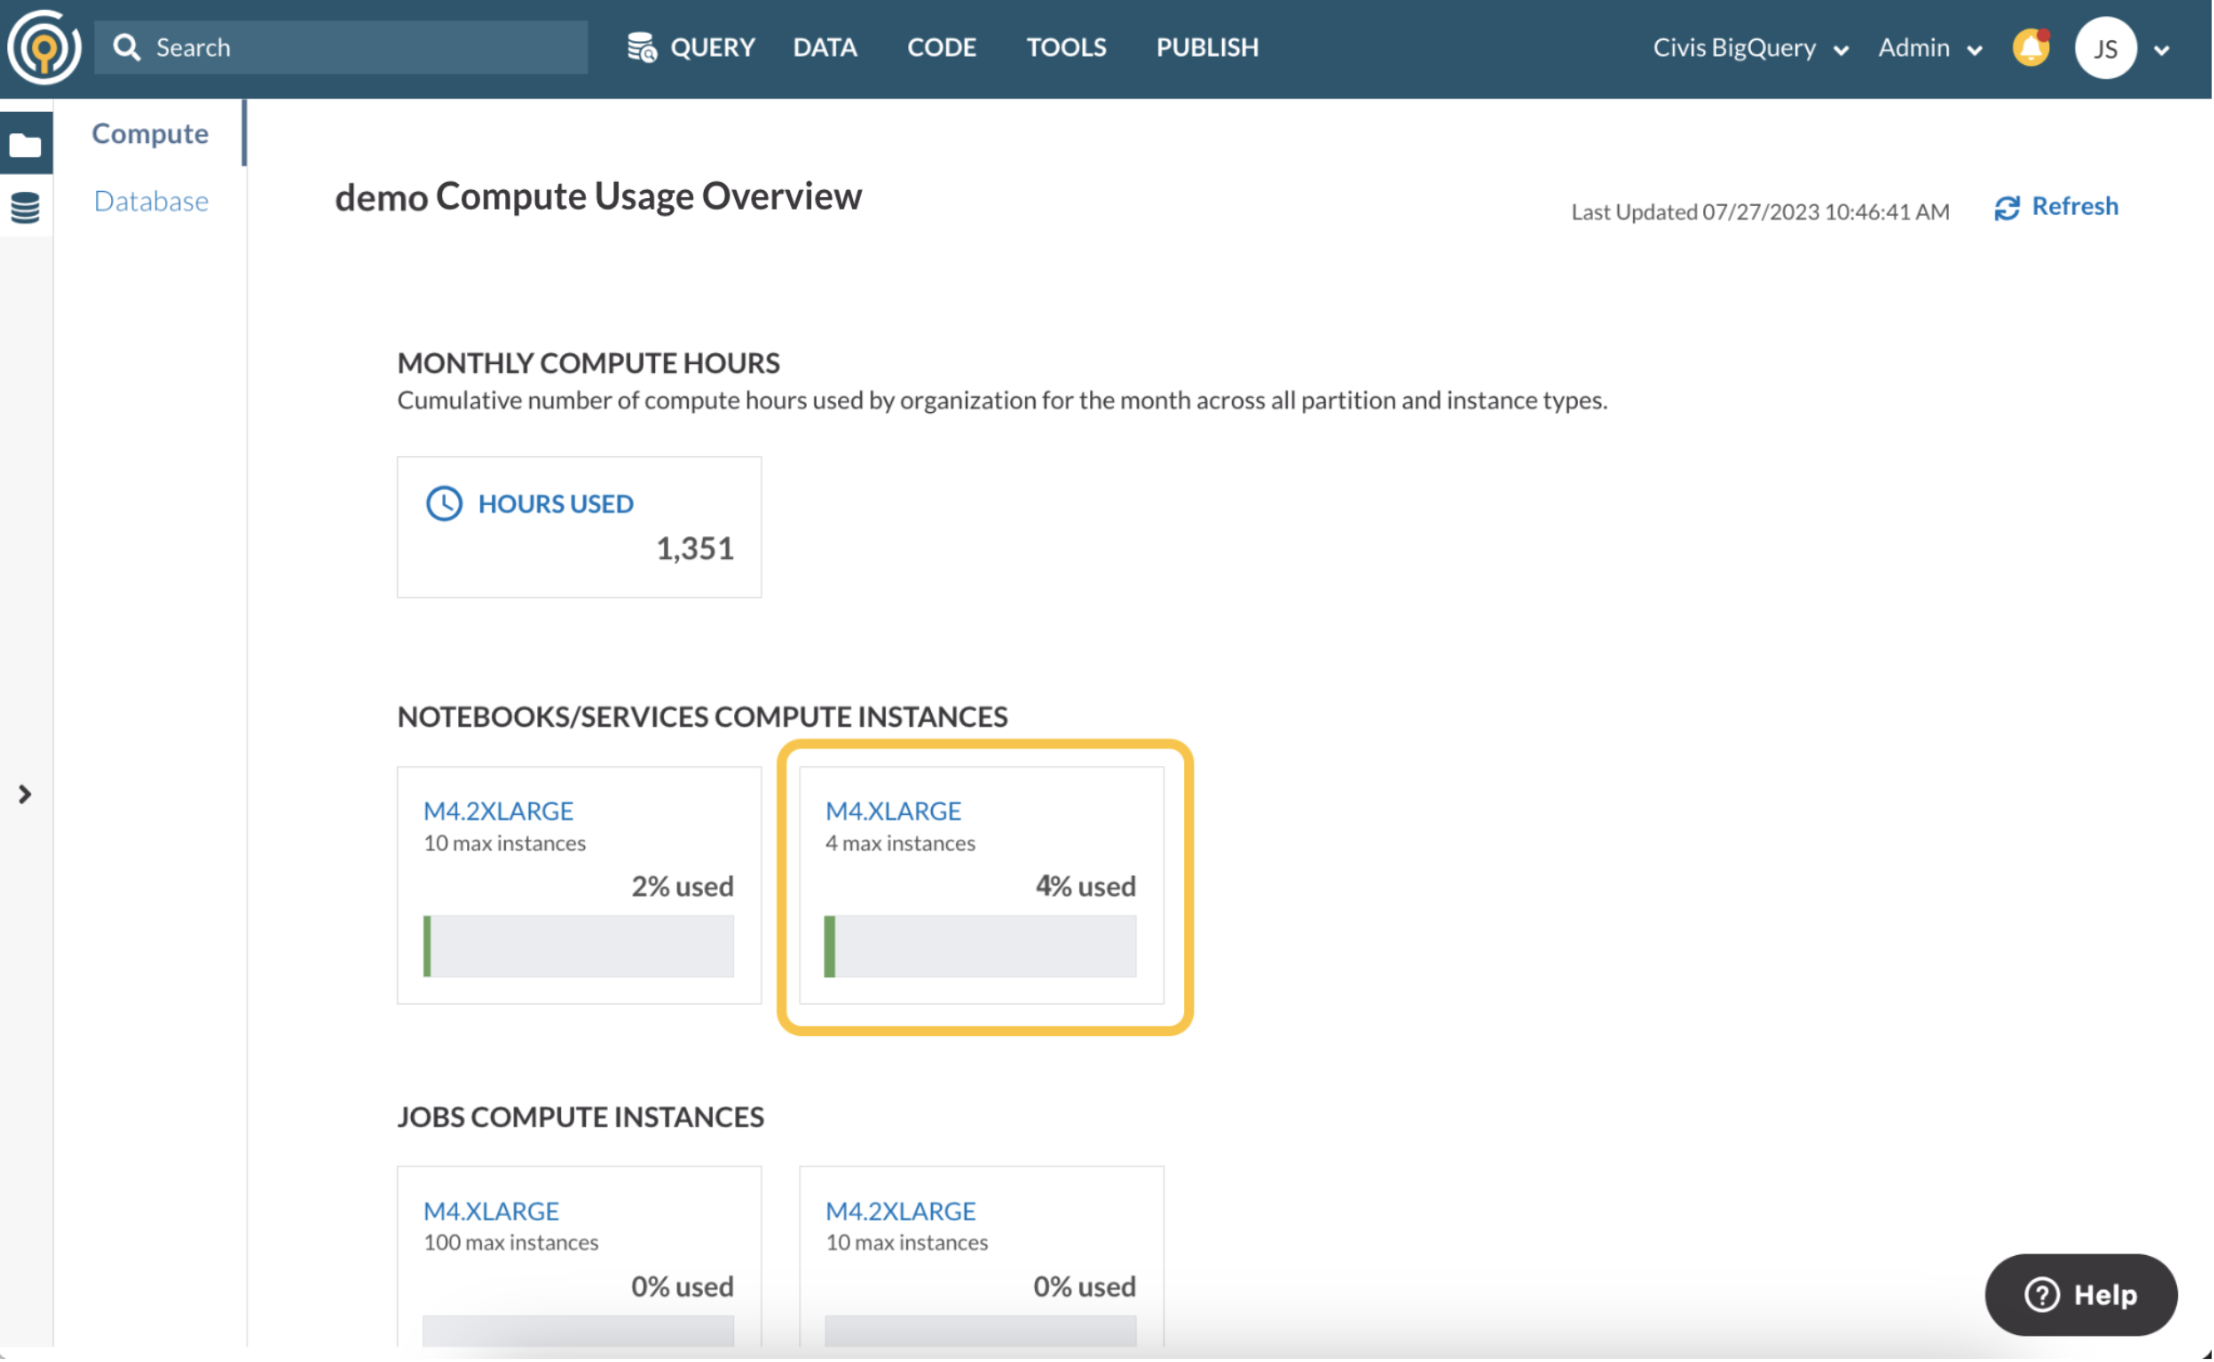Click the M4.XLARGE 4% used progress bar

(x=980, y=946)
